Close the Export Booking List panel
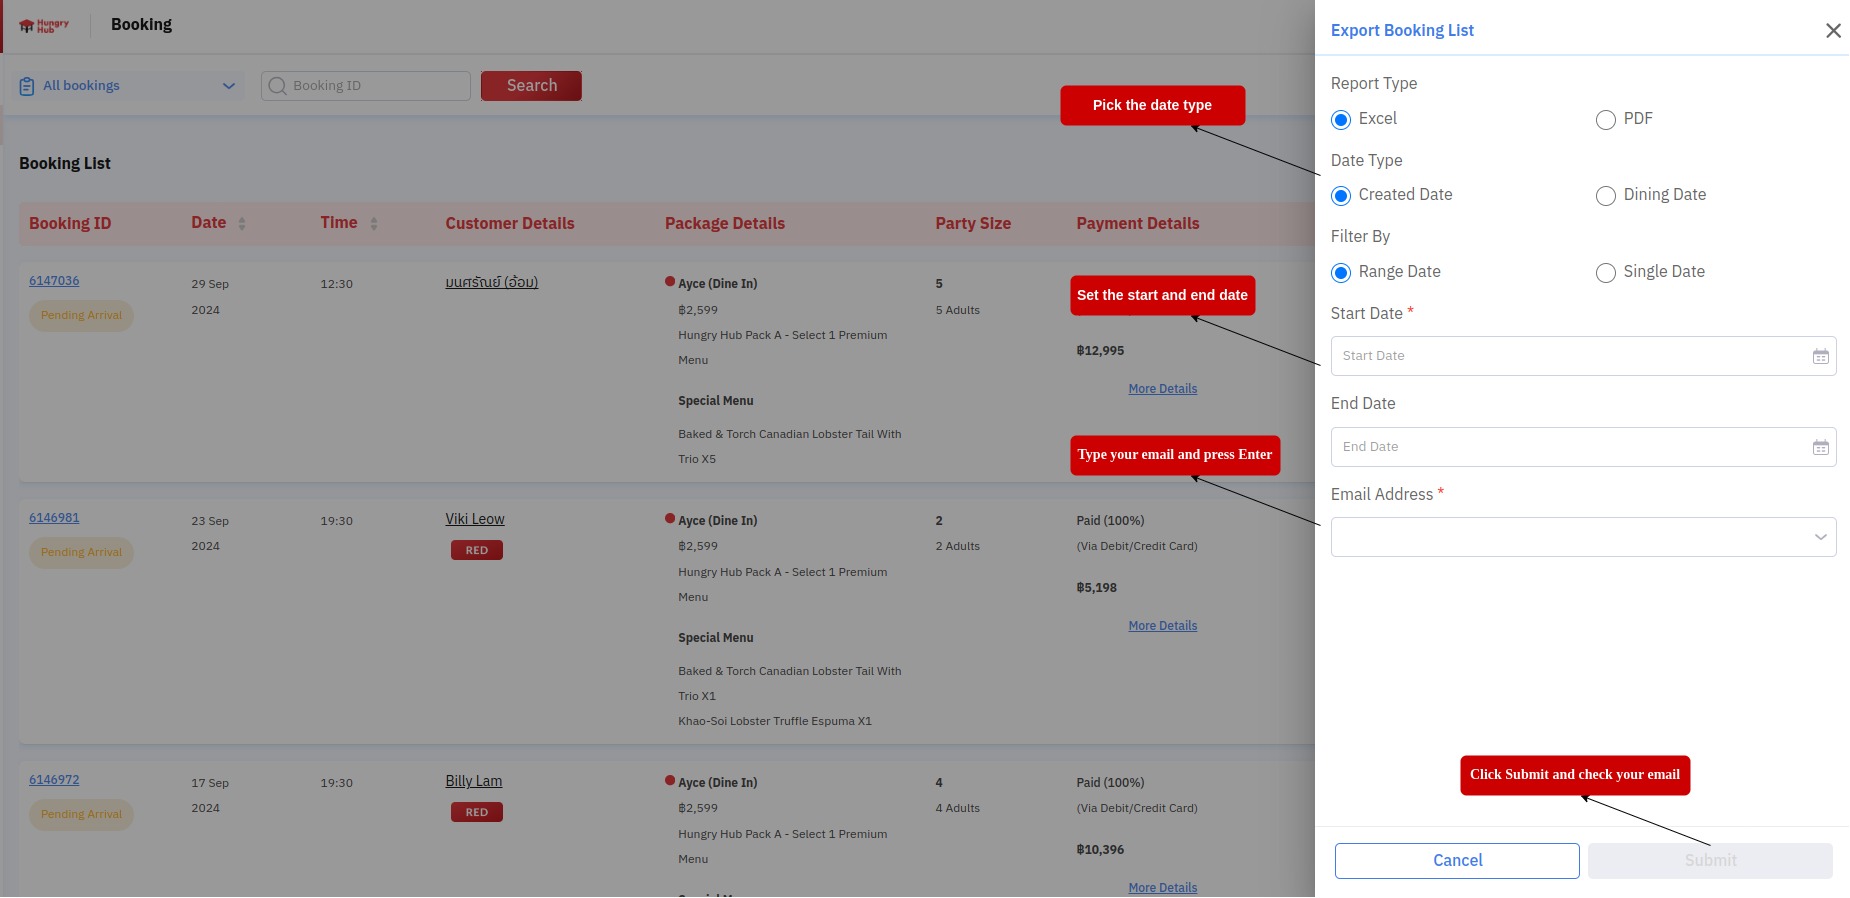Image resolution: width=1850 pixels, height=898 pixels. click(x=1832, y=31)
